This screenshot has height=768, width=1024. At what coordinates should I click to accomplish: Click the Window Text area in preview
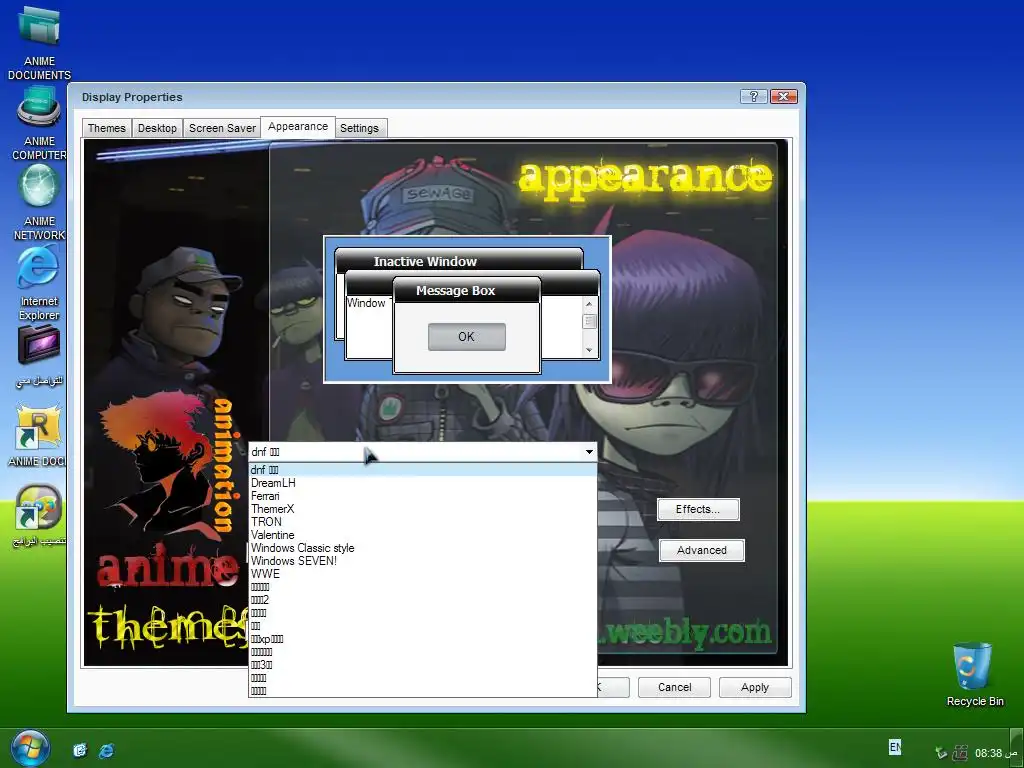coord(368,303)
